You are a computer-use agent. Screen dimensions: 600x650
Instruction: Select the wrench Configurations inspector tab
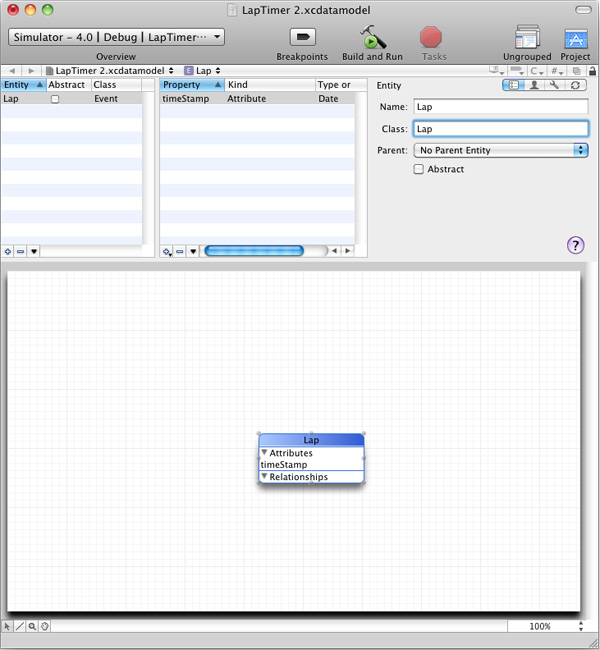click(554, 85)
